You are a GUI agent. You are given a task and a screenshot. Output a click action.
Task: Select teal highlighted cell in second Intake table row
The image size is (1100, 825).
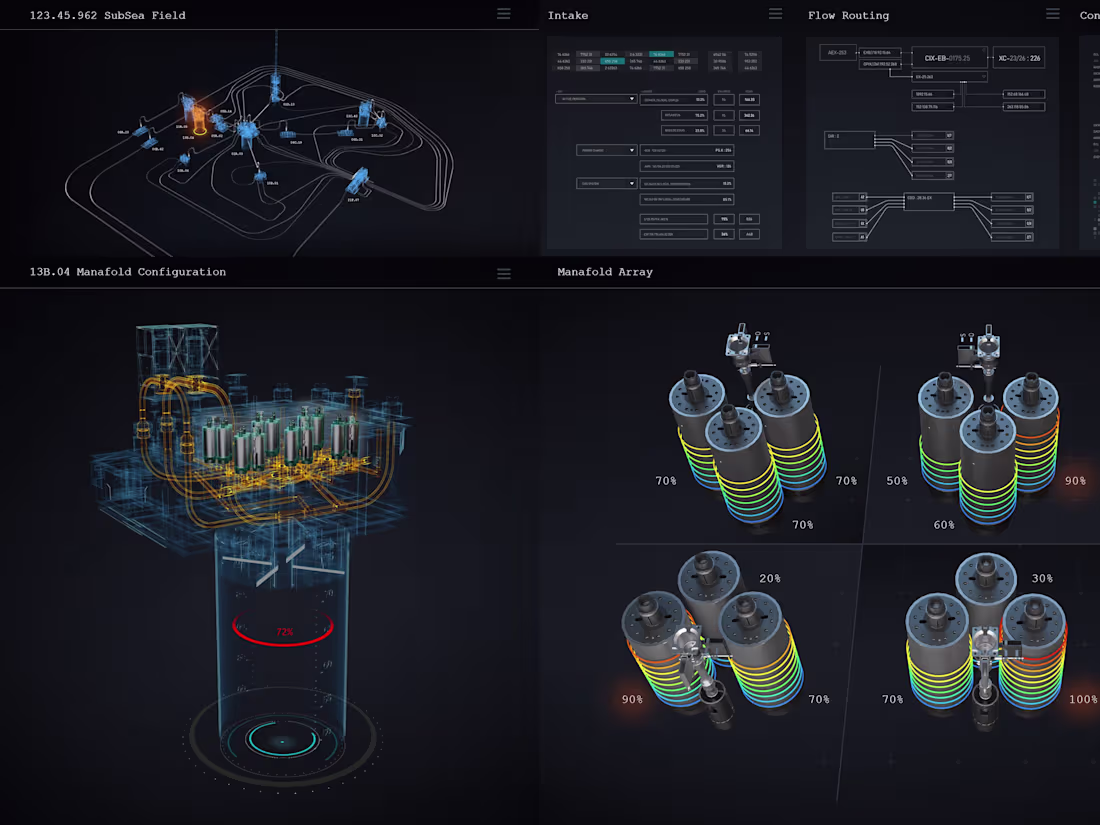point(611,61)
